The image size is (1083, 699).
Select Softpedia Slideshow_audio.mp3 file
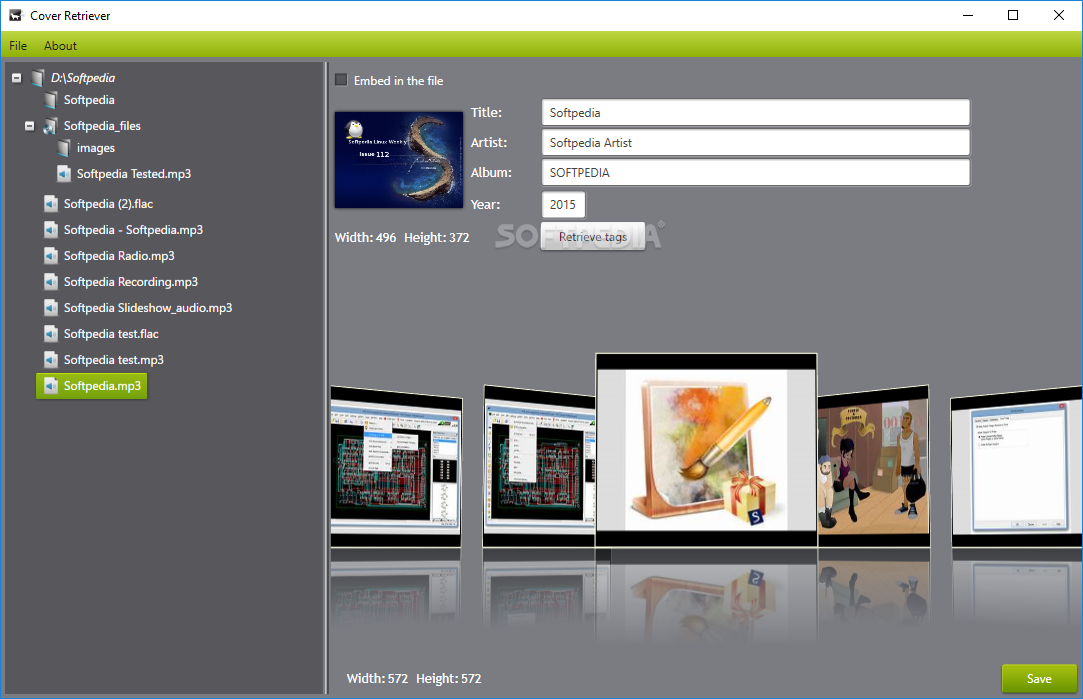click(x=148, y=308)
